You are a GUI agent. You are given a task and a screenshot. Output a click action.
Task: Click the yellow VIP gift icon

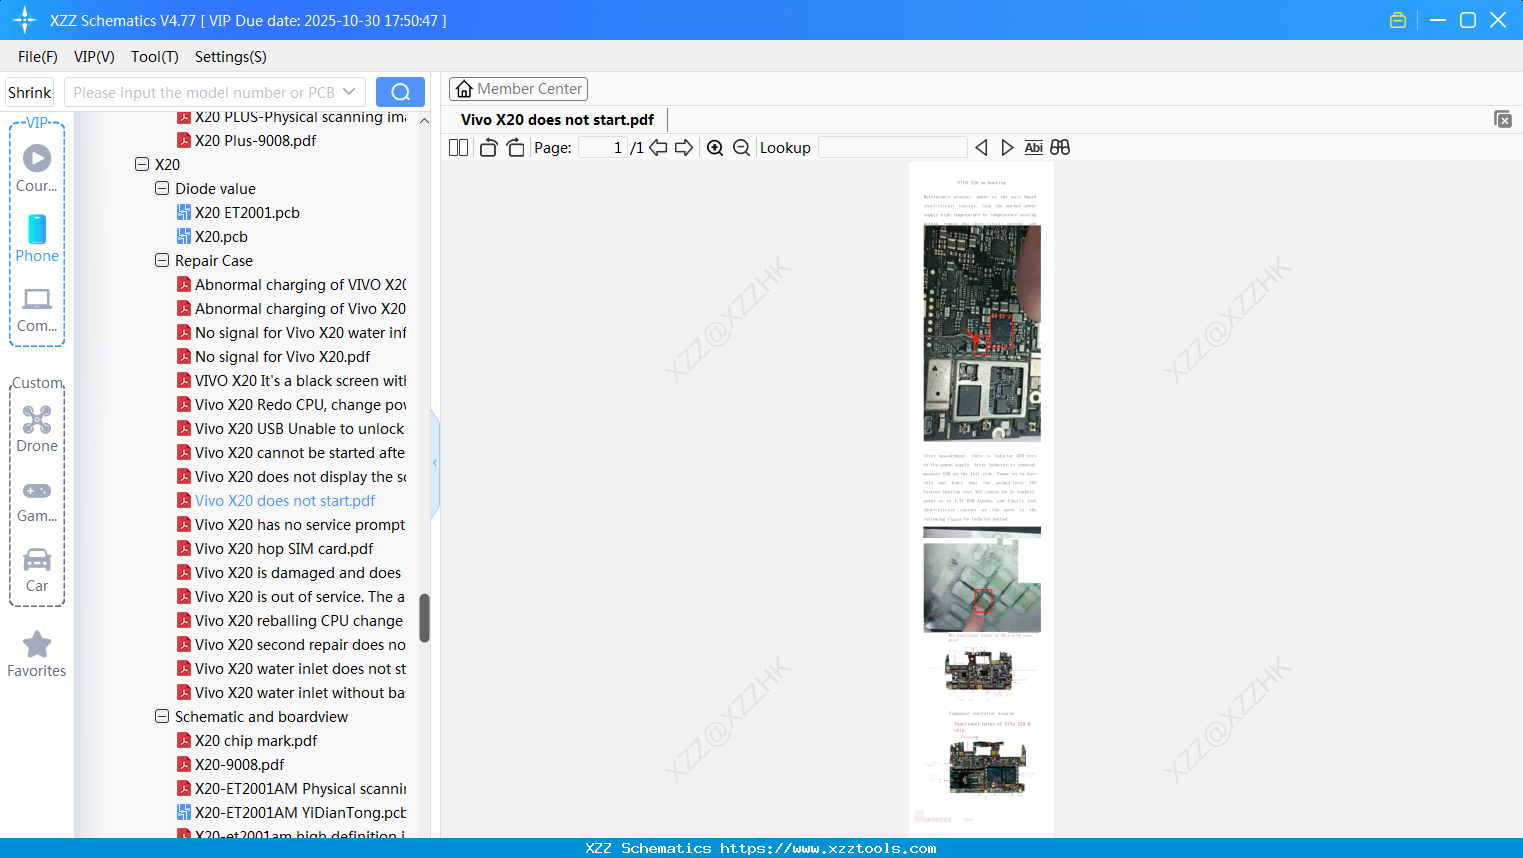(x=1398, y=20)
